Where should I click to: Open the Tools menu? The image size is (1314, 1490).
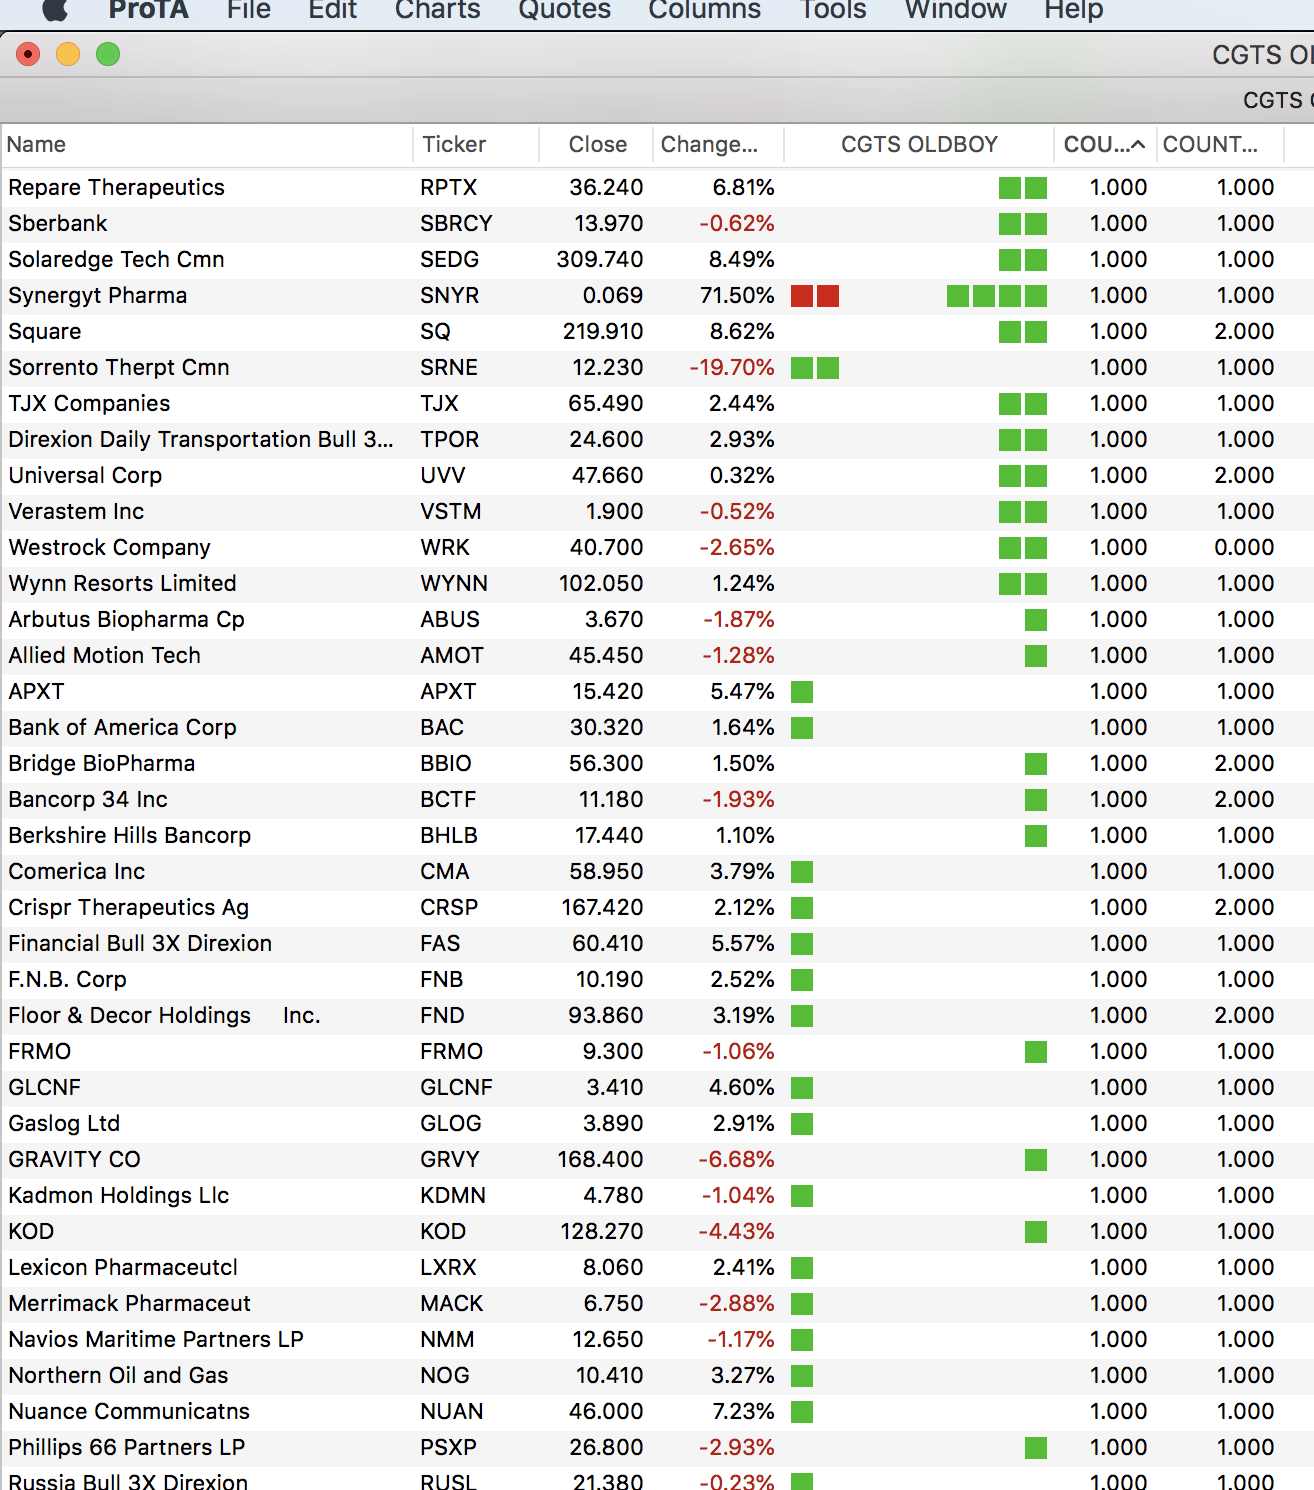pyautogui.click(x=833, y=10)
